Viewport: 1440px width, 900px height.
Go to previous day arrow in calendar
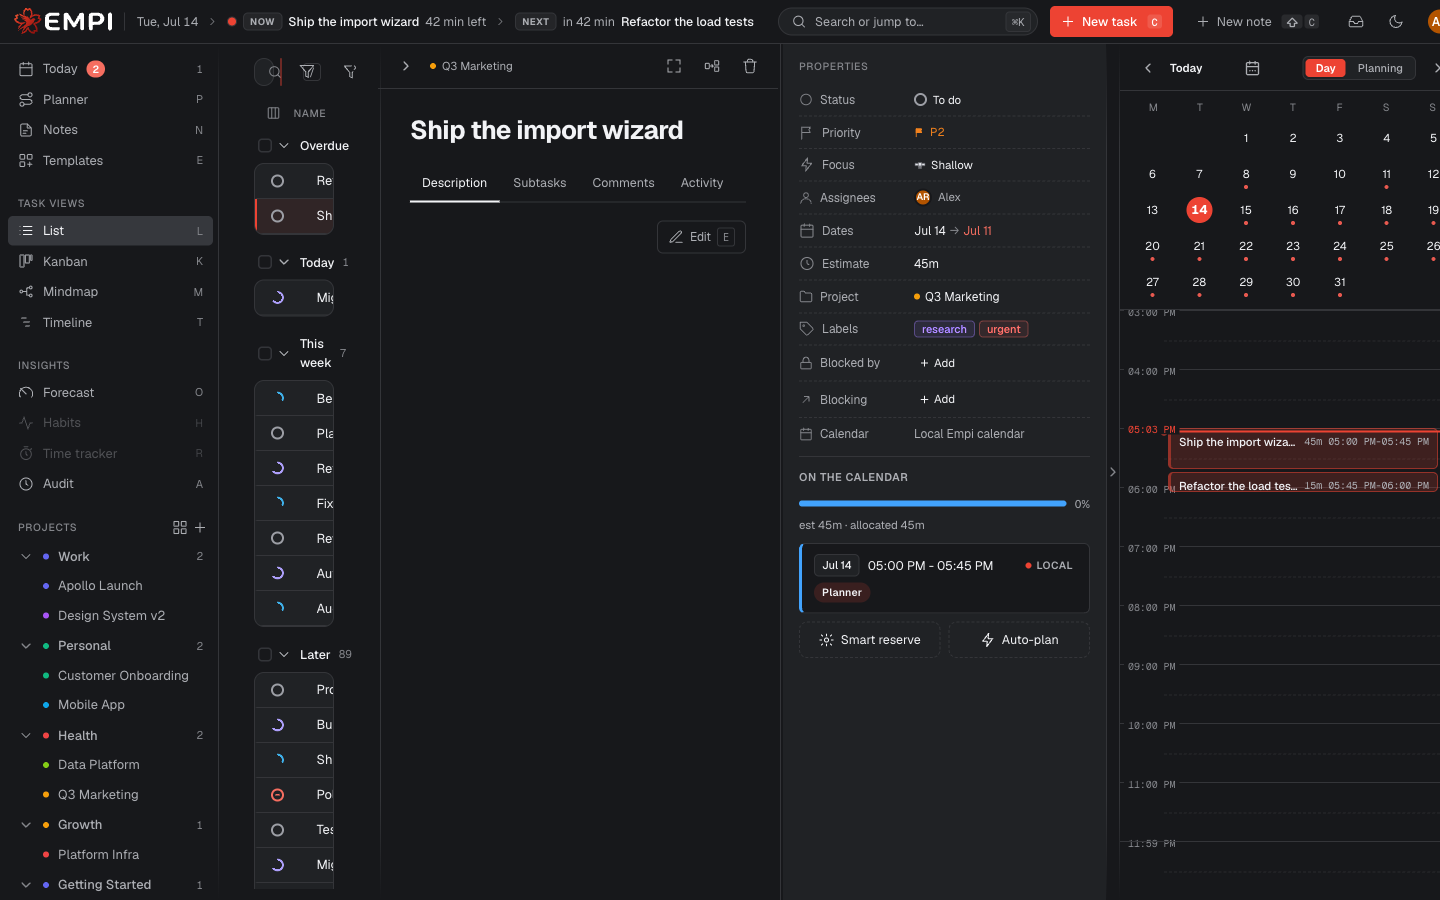(1148, 68)
